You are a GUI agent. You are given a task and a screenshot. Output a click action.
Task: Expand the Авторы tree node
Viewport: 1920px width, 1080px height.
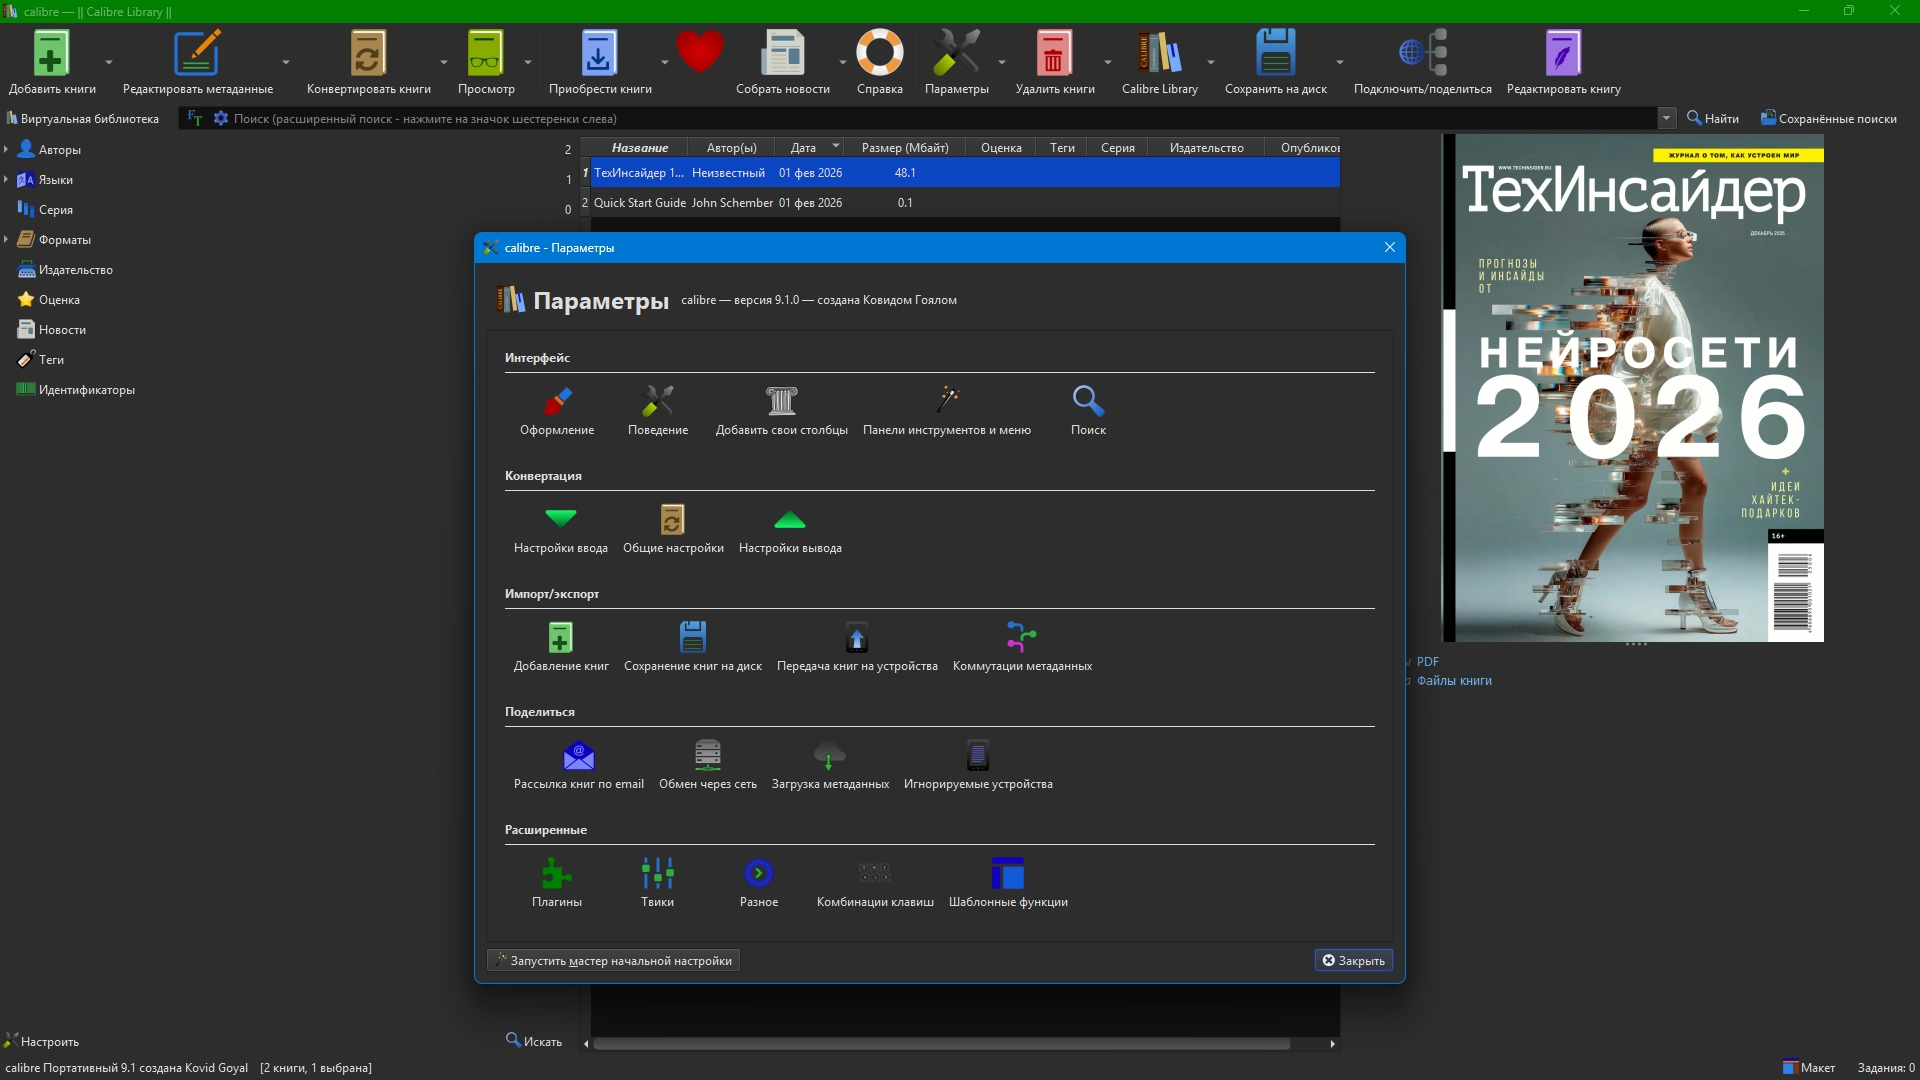click(7, 150)
